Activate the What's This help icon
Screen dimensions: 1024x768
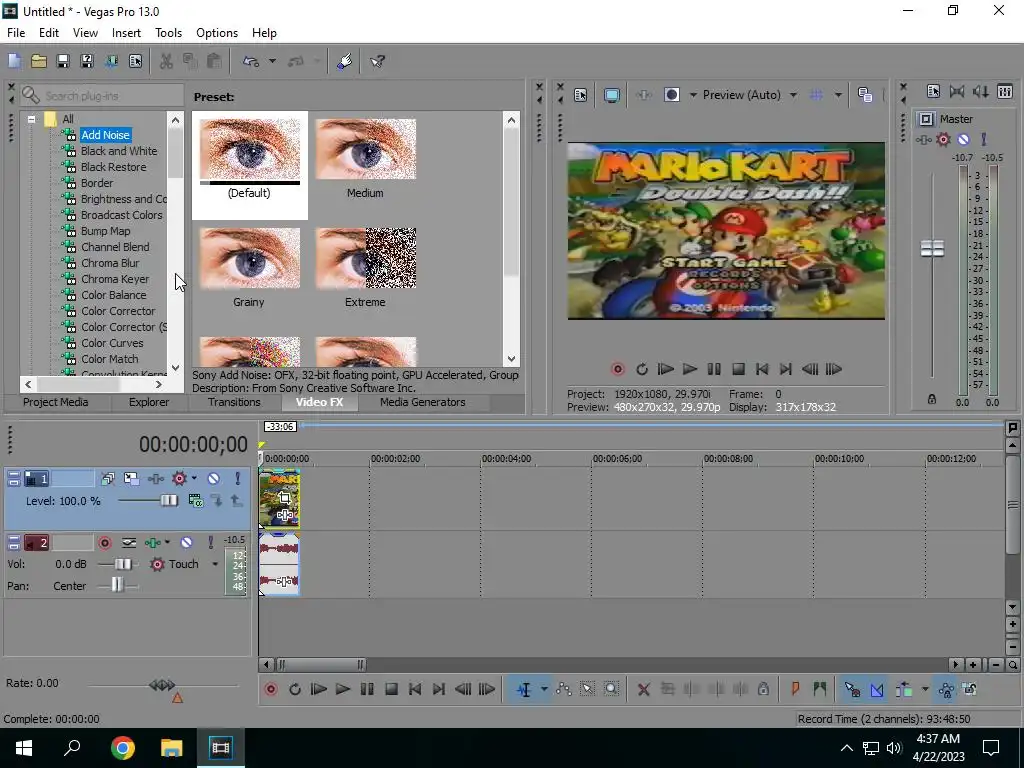click(377, 61)
